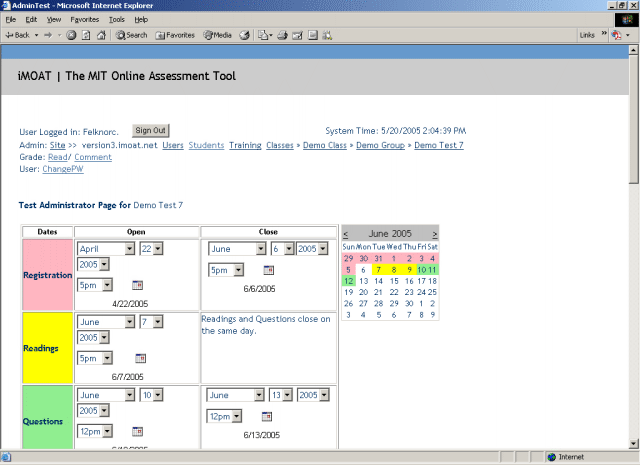Open the Favorites toolbar button

click(175, 35)
